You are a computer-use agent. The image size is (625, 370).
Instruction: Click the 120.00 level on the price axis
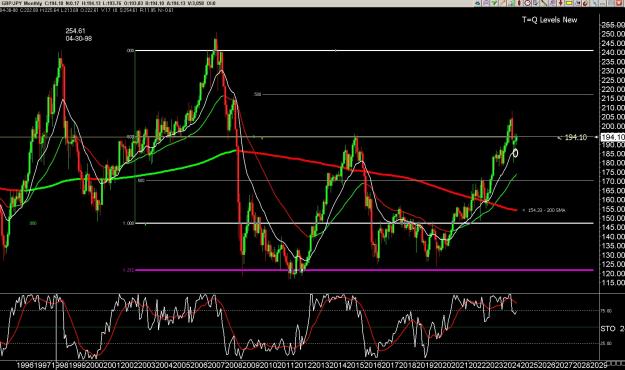tap(613, 274)
